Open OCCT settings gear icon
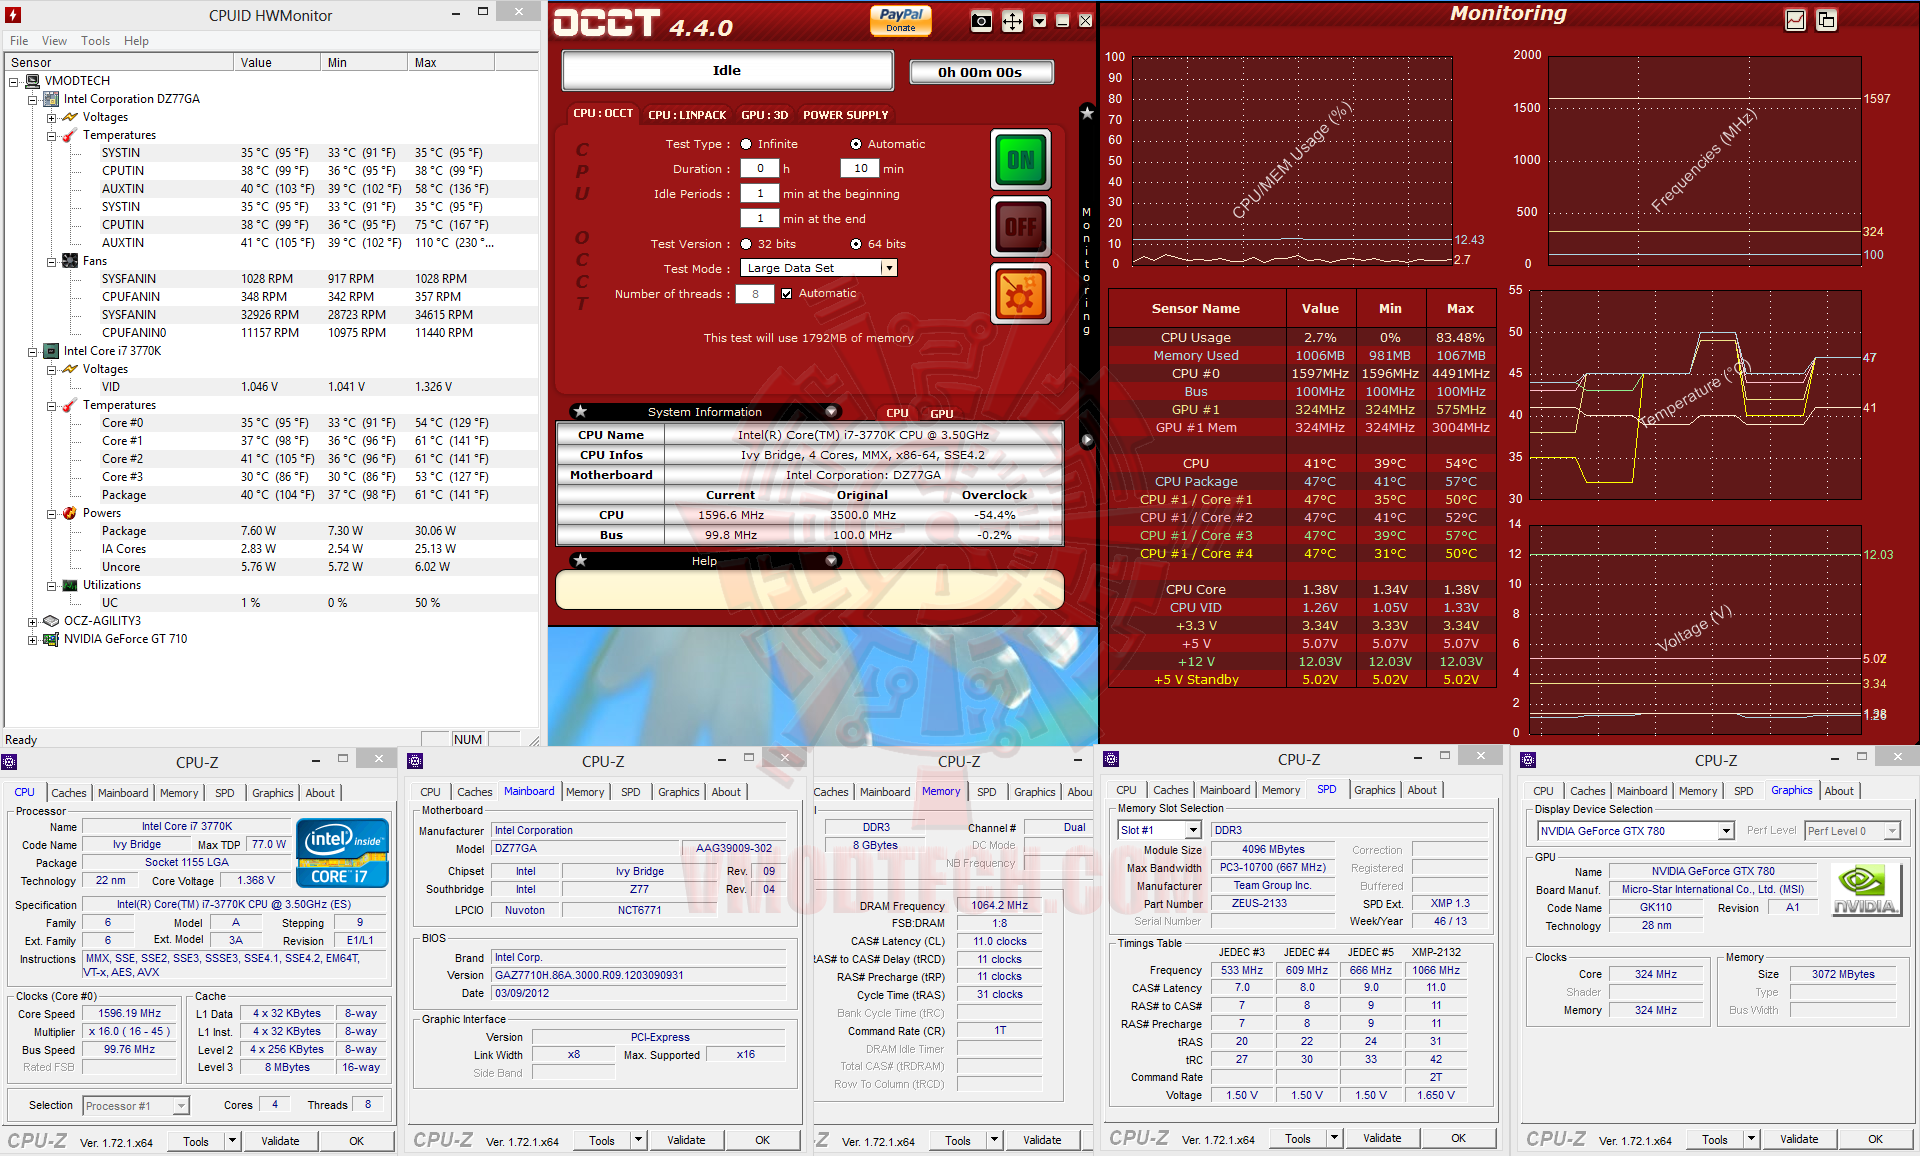The image size is (1920, 1156). [x=1020, y=294]
